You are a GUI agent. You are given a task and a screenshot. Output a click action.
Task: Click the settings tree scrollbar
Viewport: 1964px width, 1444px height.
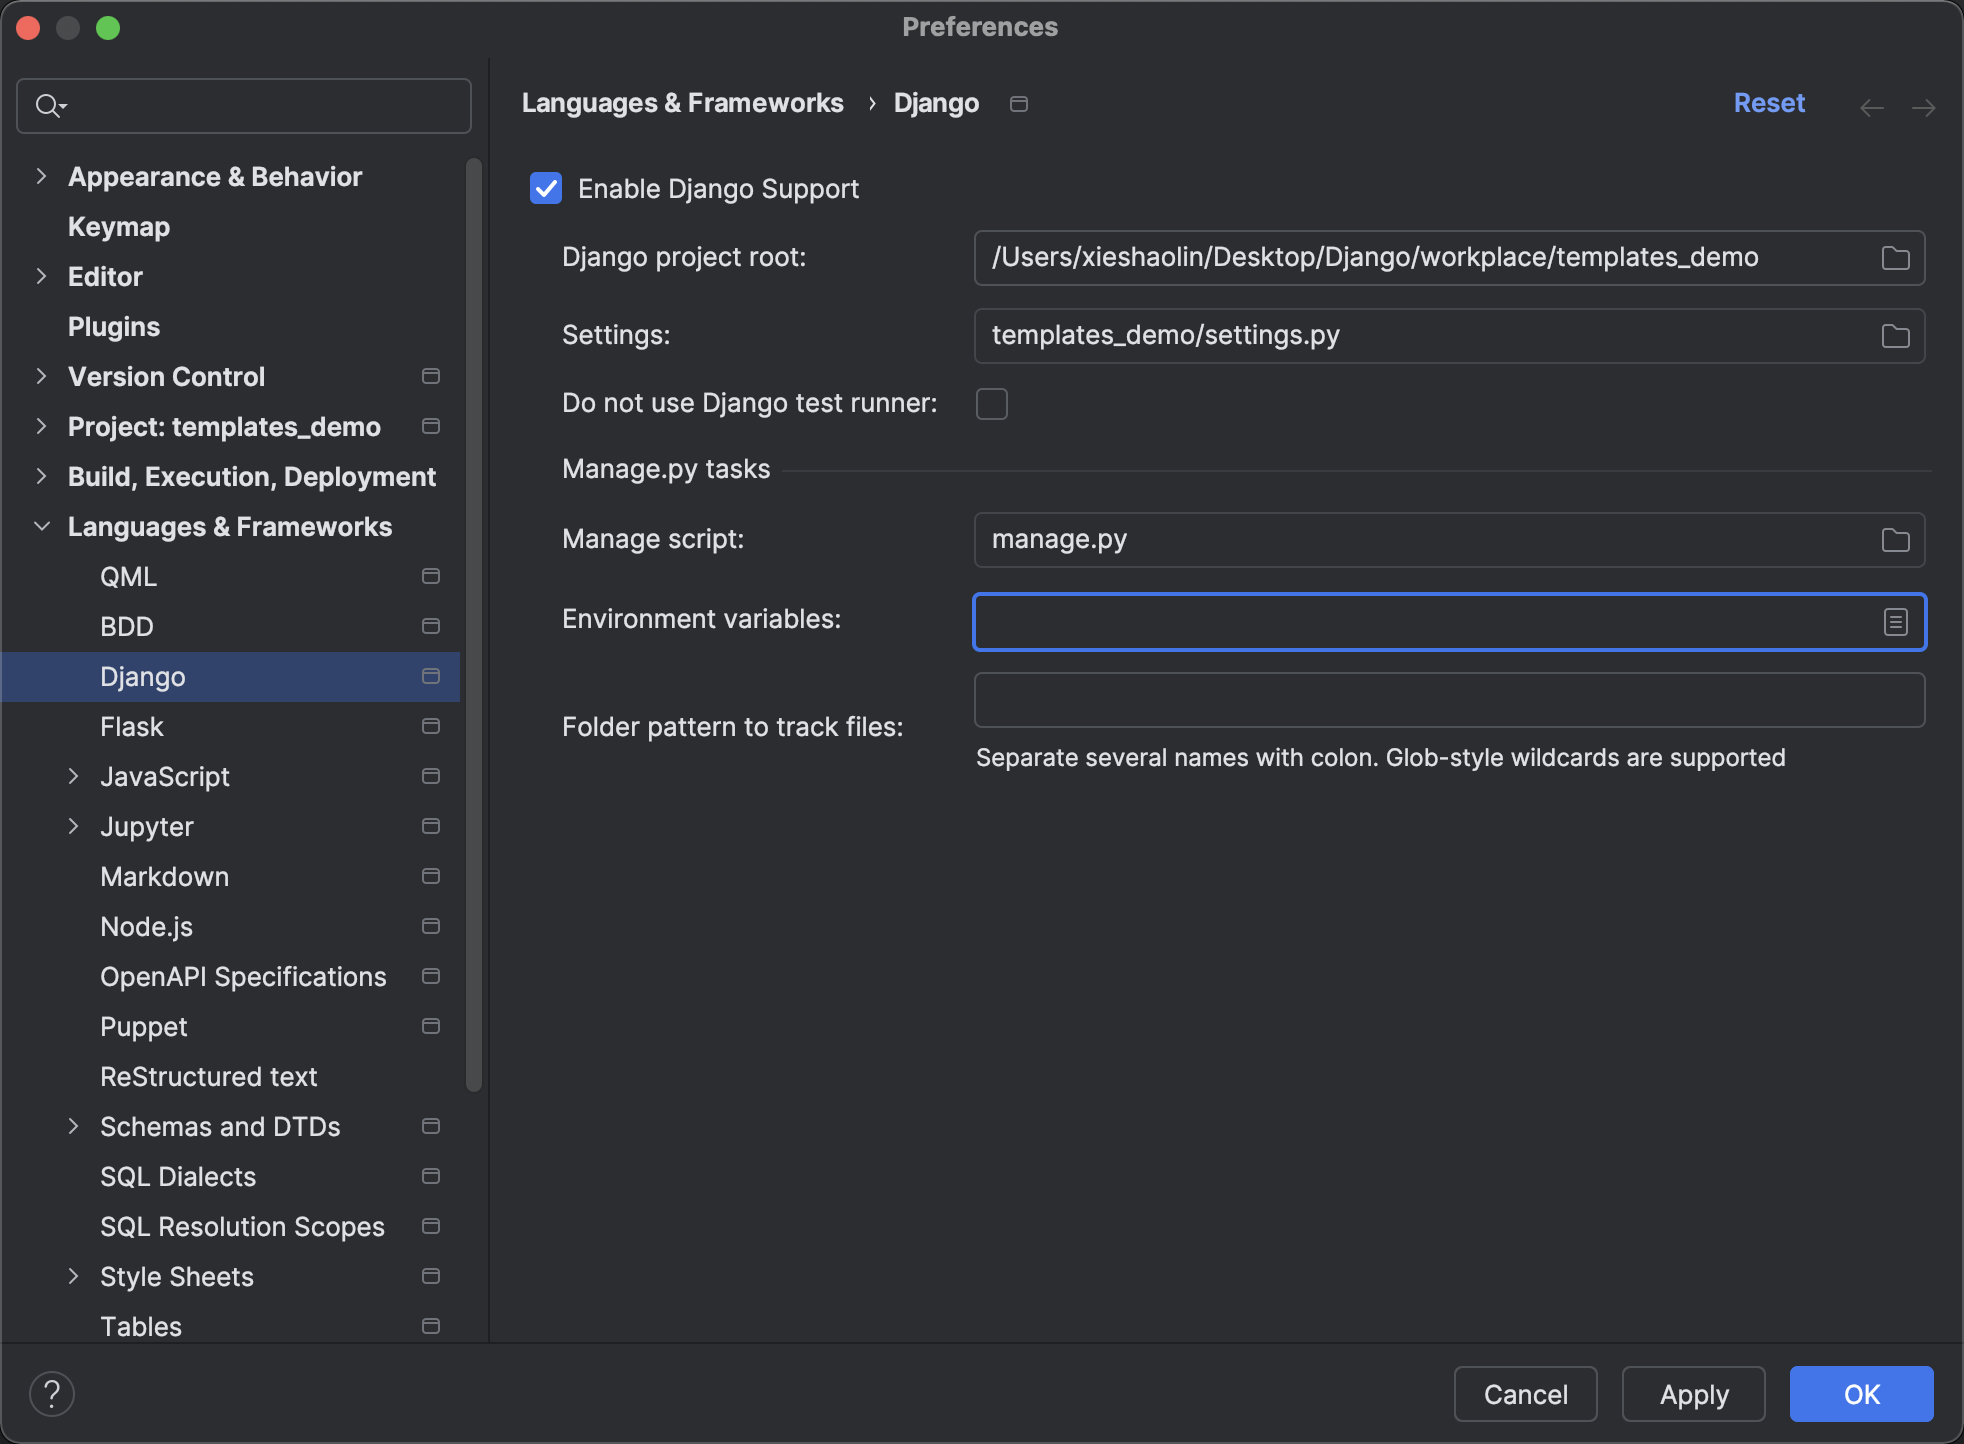pyautogui.click(x=474, y=625)
